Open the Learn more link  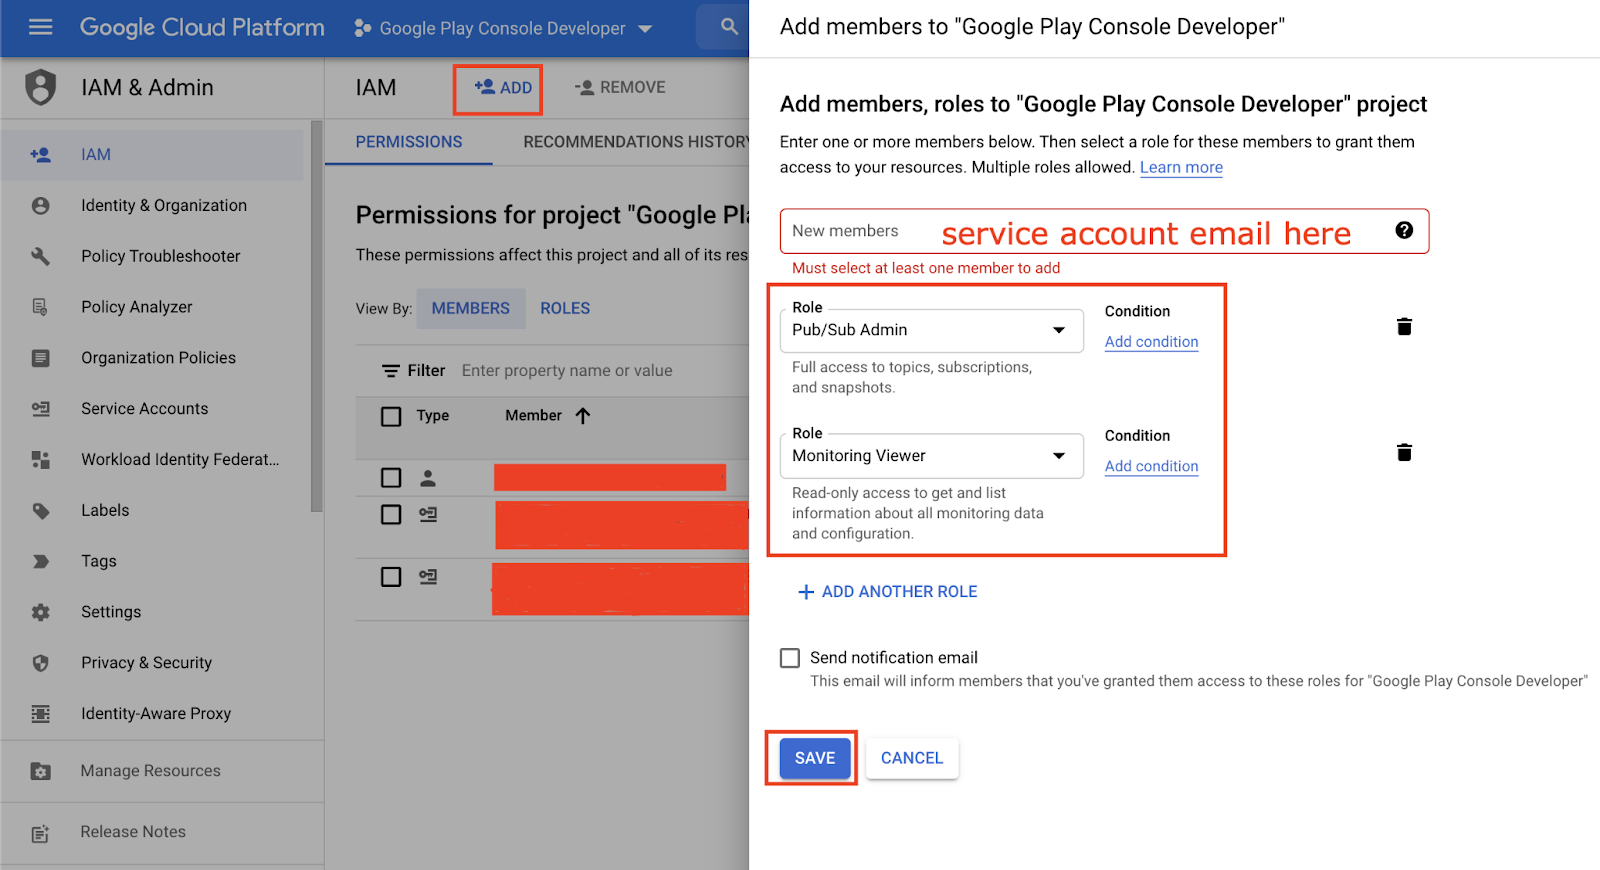pos(1181,167)
